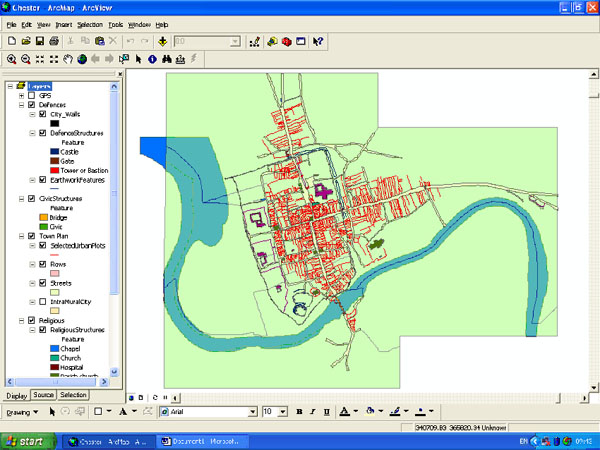Click the Add Data button
Viewport: 600px width, 450px height.
point(163,42)
